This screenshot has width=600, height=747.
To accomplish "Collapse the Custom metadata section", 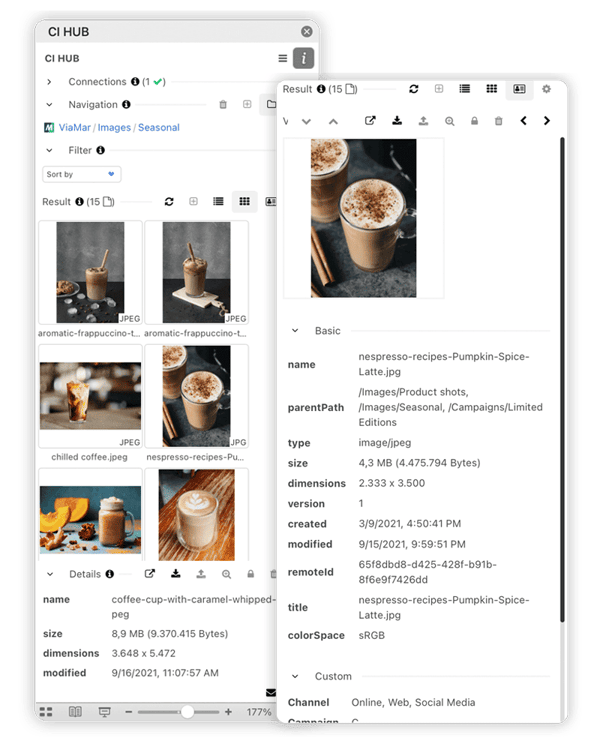I will [295, 676].
